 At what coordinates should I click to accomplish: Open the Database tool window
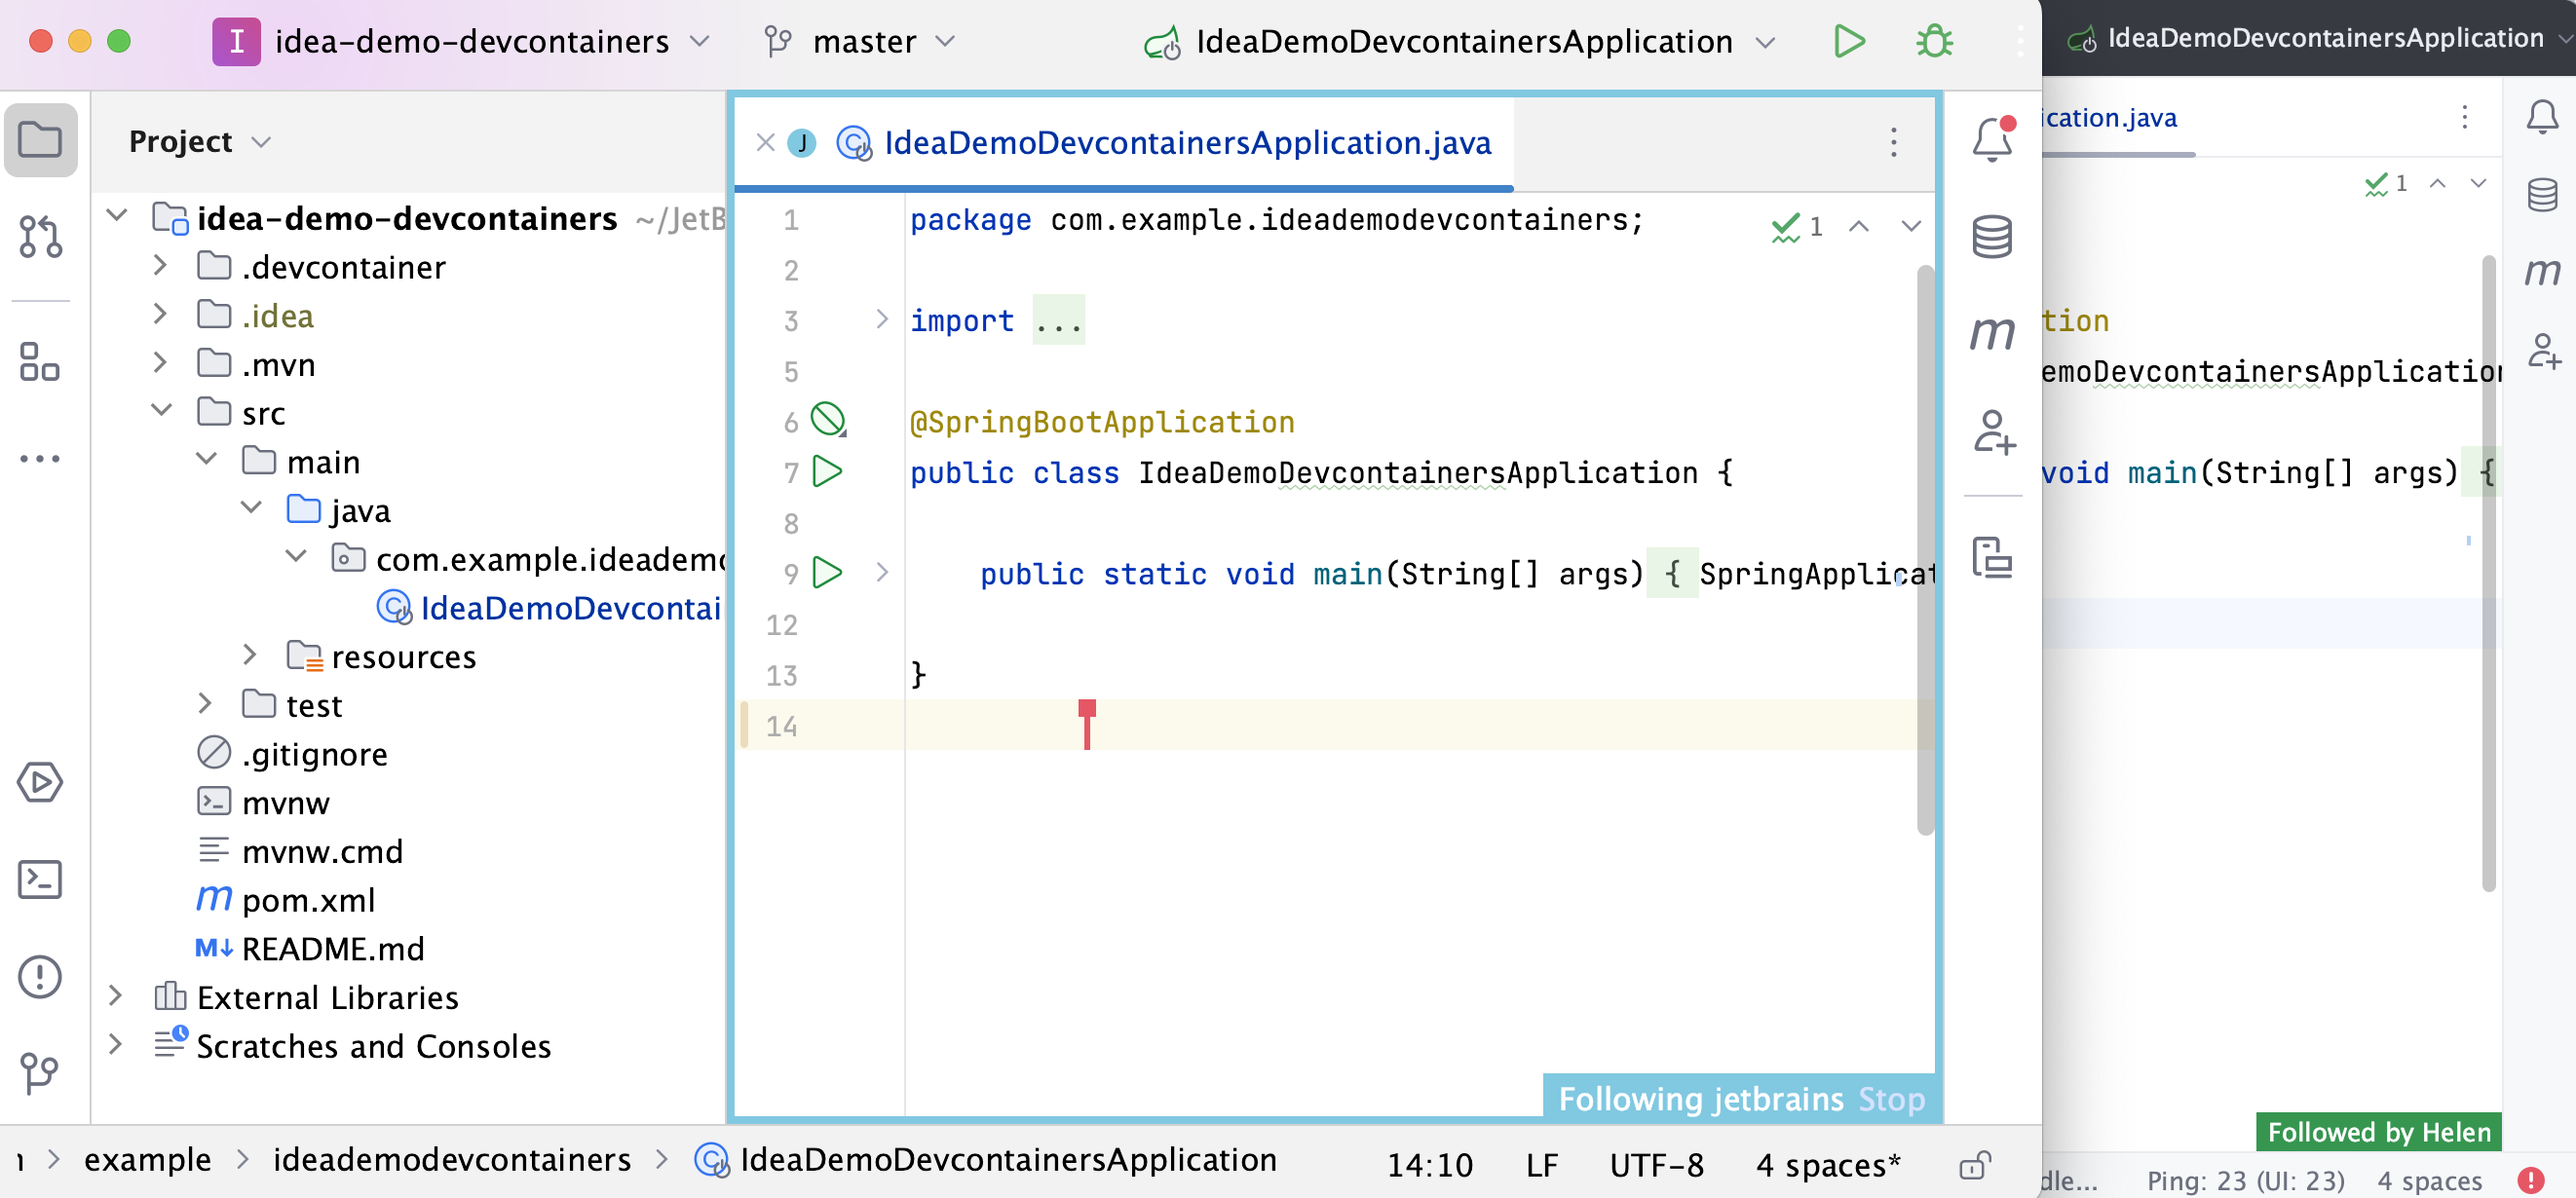pyautogui.click(x=1991, y=237)
